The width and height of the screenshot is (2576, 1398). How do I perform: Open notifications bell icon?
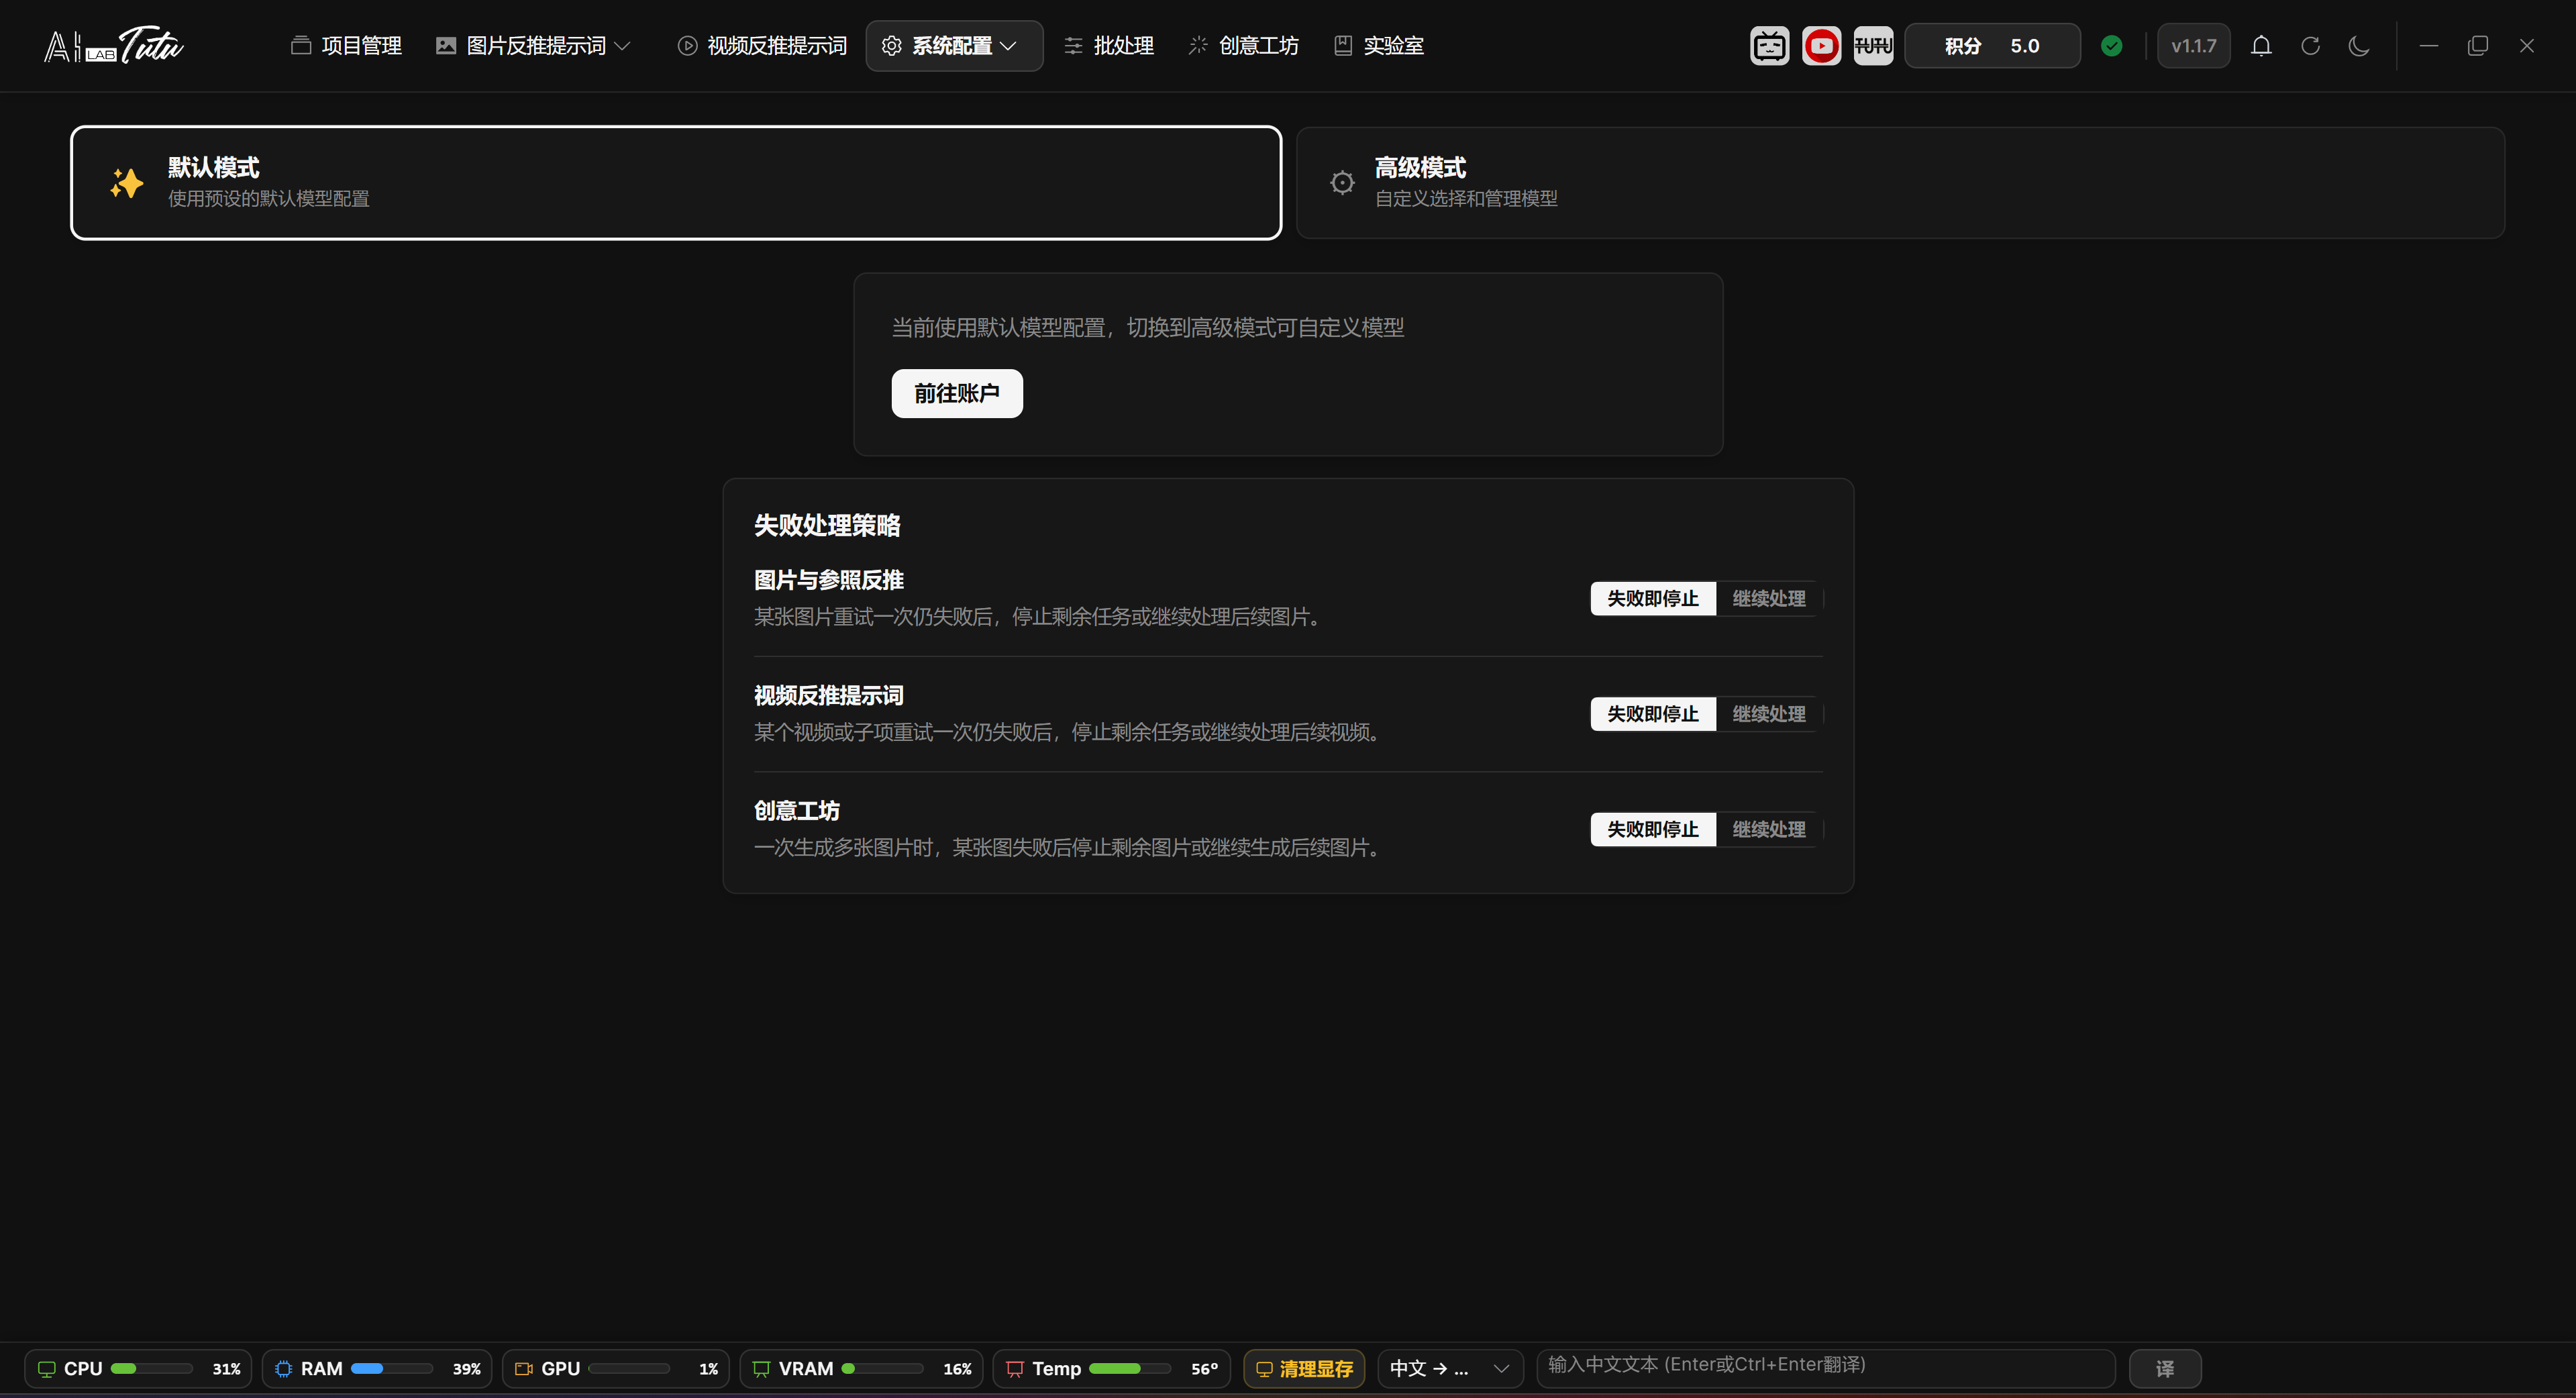coord(2261,46)
